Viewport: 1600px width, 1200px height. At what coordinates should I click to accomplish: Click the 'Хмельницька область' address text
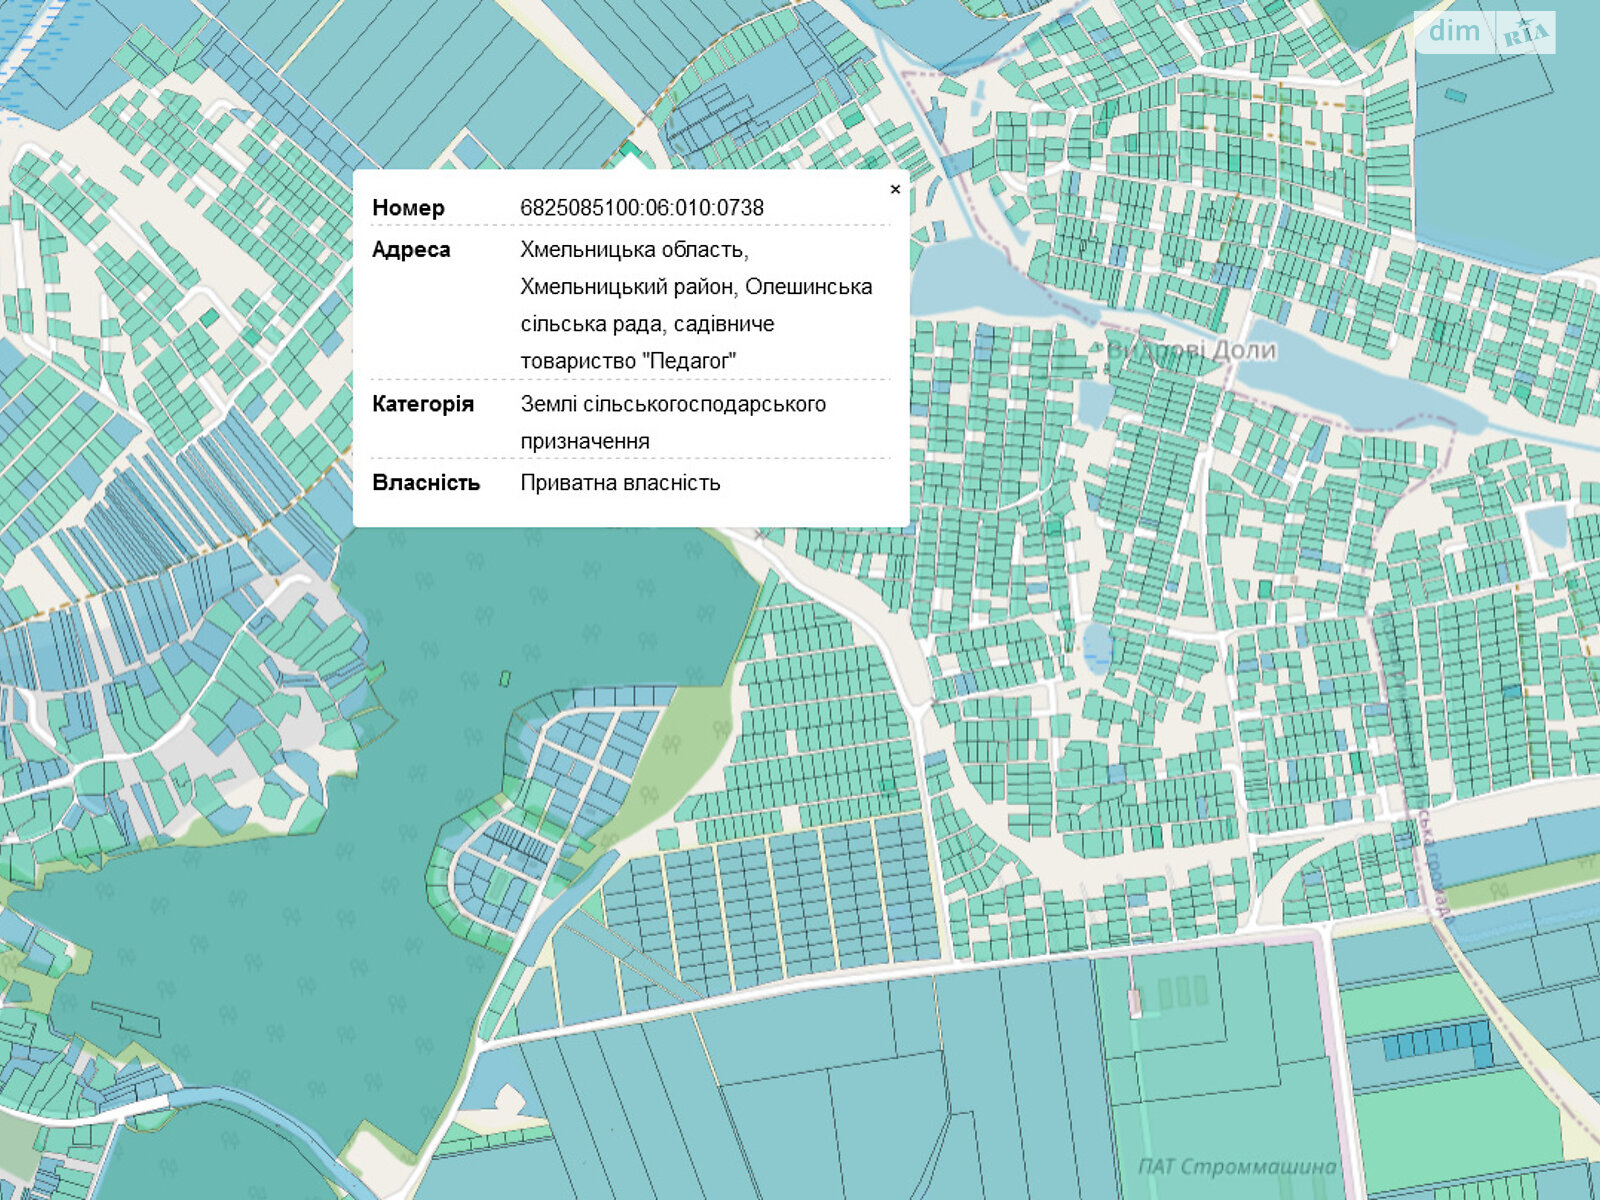634,250
